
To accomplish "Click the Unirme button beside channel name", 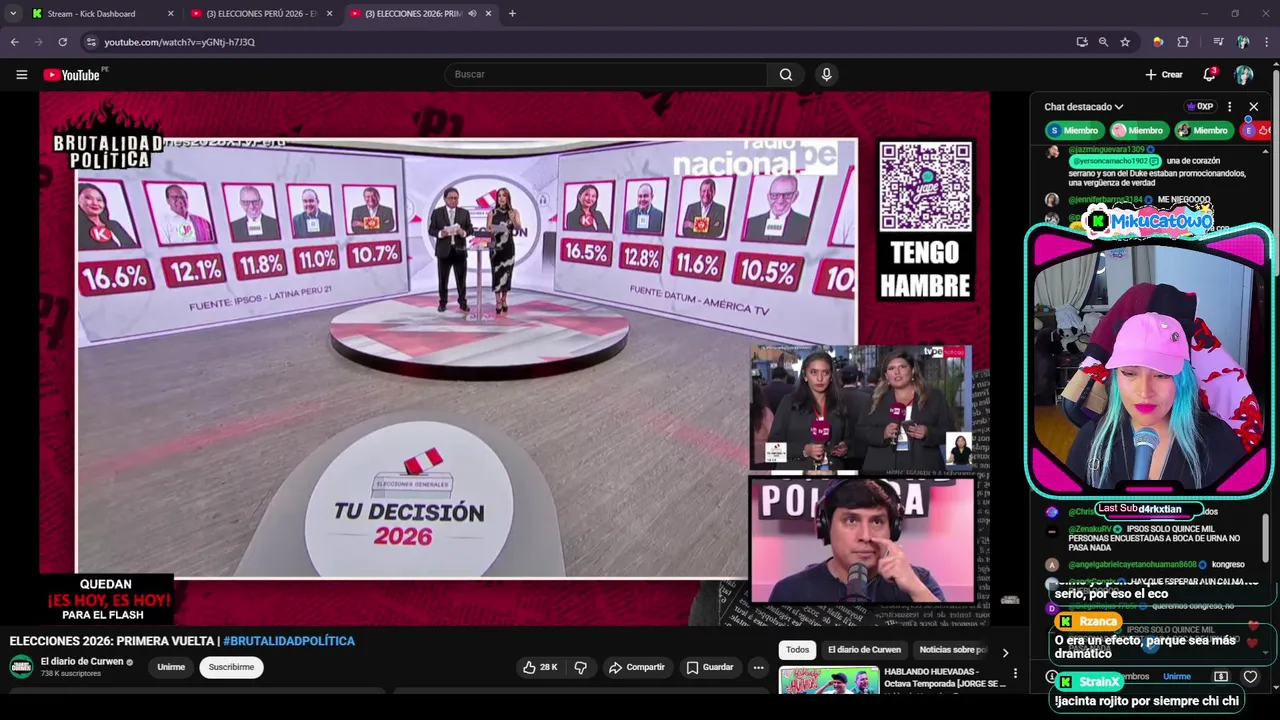I will coord(171,667).
